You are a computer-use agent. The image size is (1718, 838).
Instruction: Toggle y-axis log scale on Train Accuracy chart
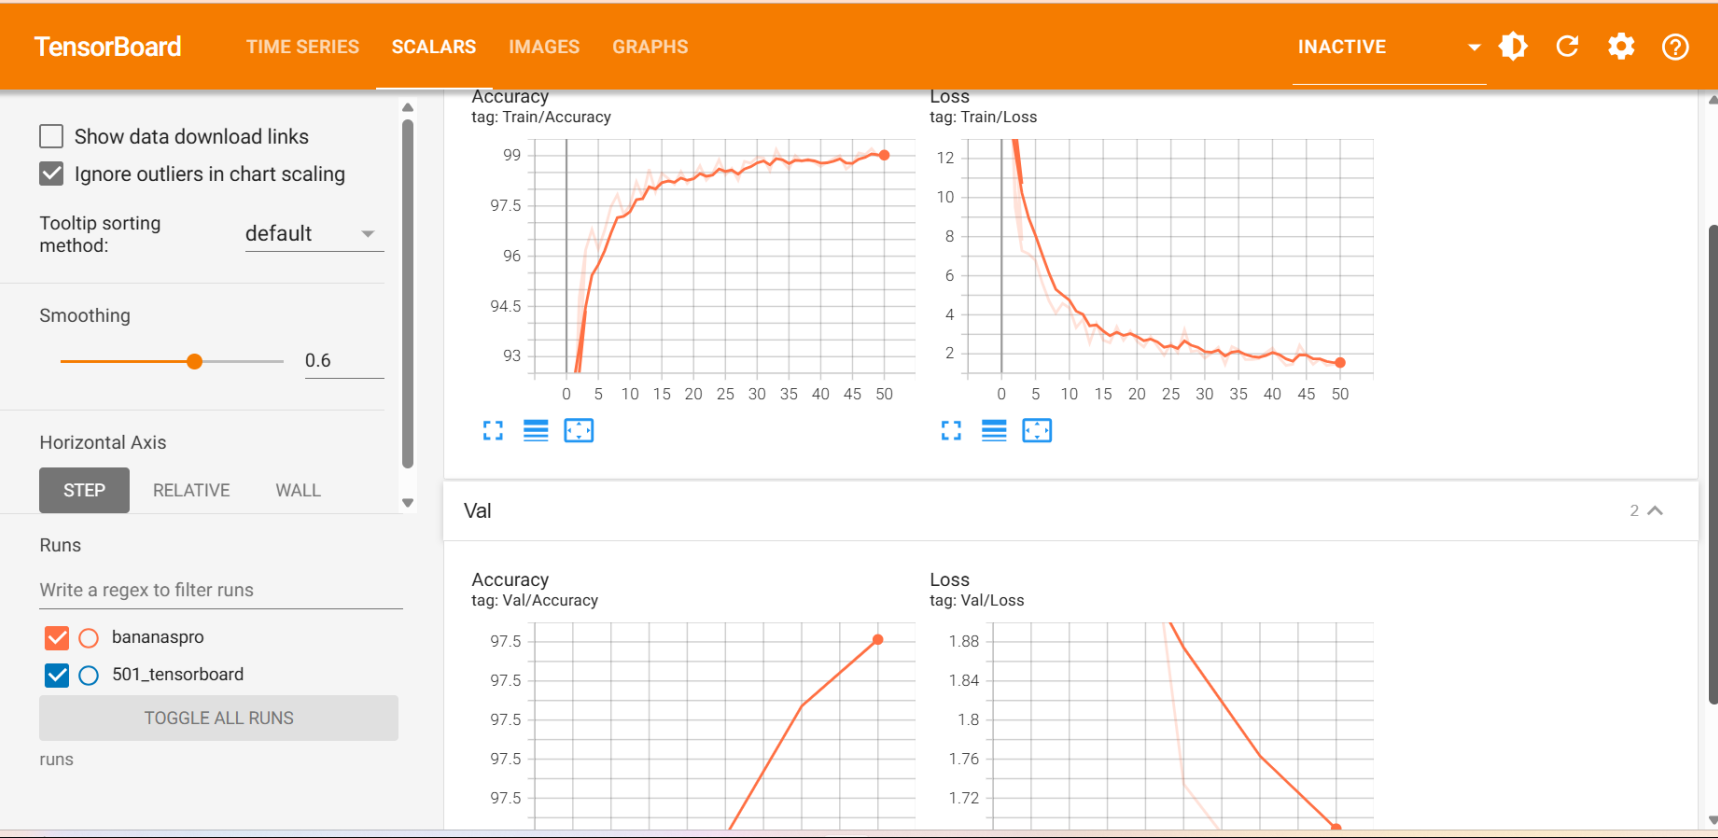pyautogui.click(x=536, y=431)
